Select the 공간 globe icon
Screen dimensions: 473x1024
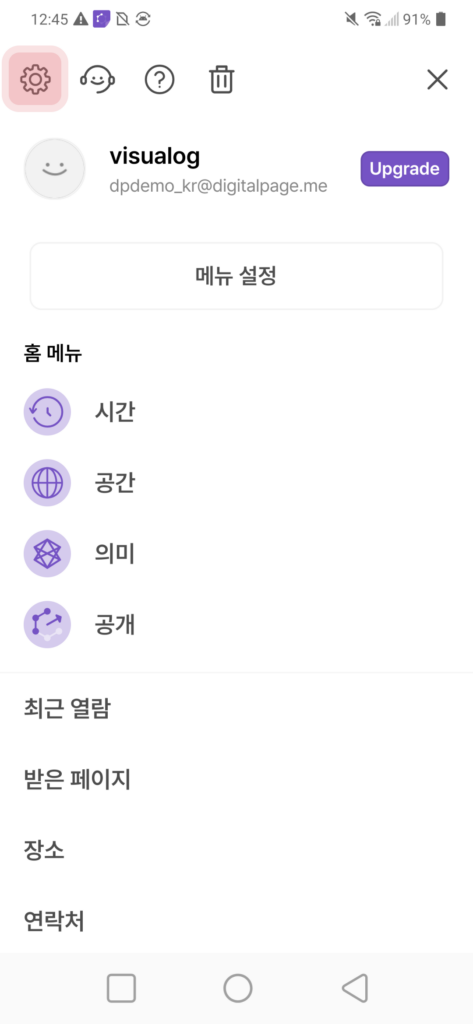(x=47, y=483)
